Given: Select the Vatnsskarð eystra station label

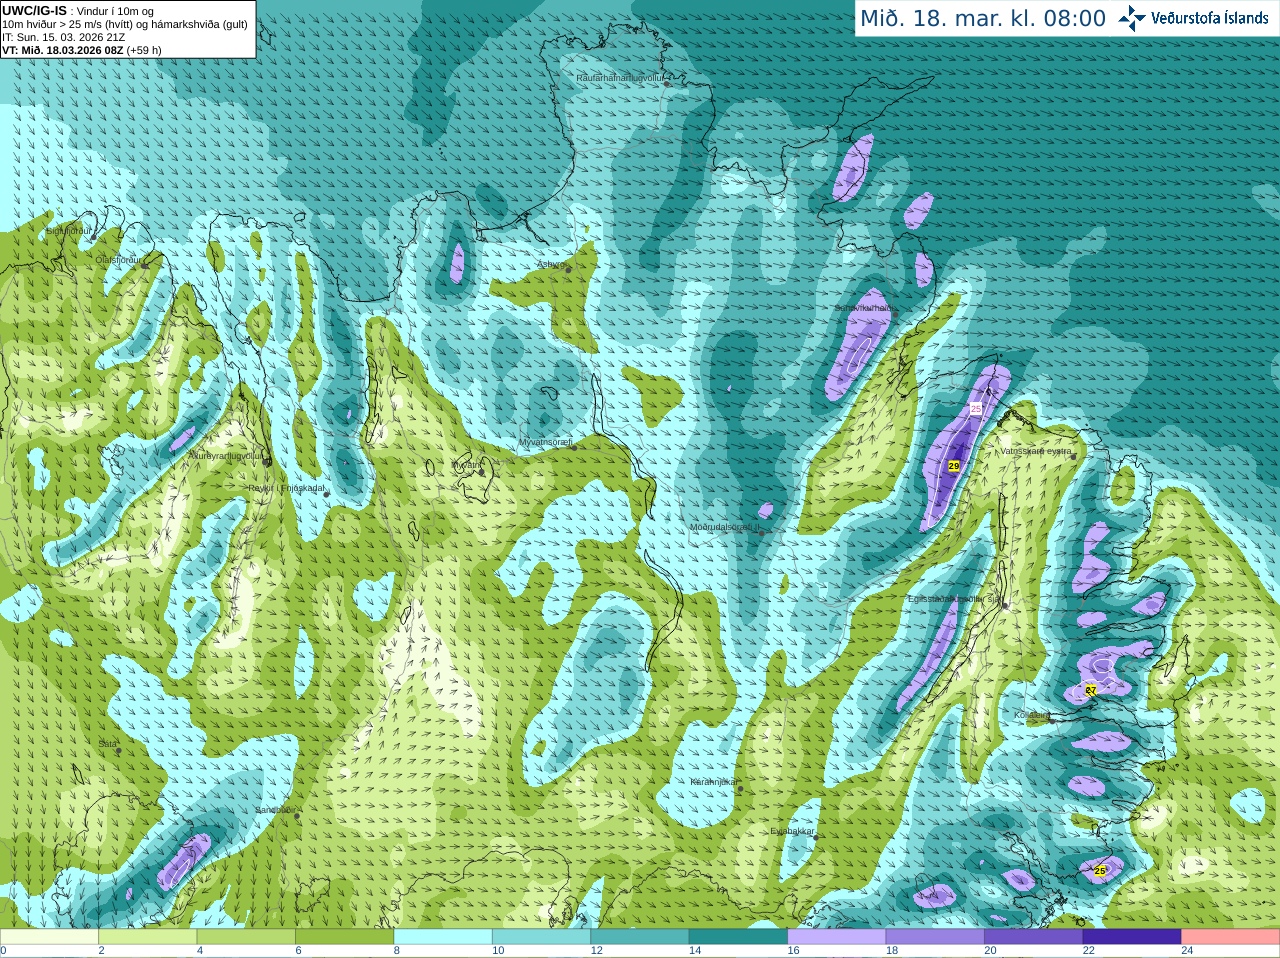Looking at the screenshot, I should click(x=1036, y=451).
